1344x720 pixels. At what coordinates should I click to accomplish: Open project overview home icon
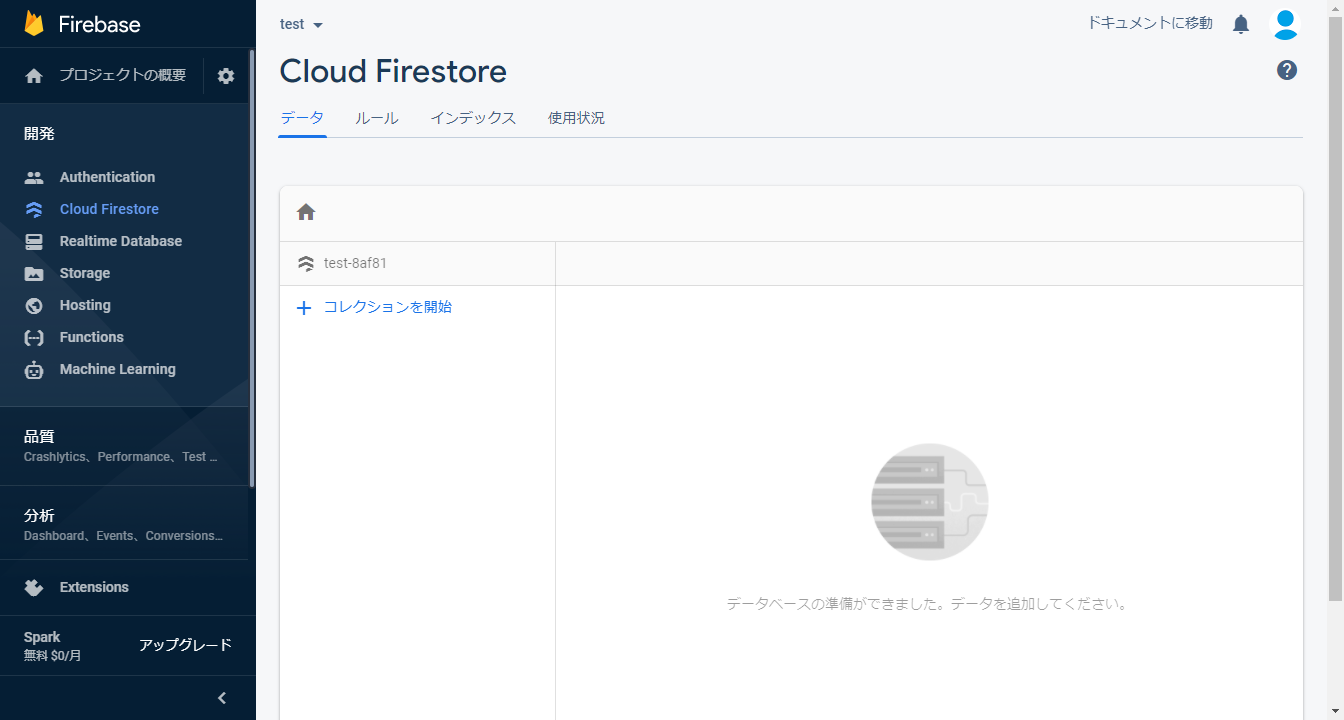(34, 76)
